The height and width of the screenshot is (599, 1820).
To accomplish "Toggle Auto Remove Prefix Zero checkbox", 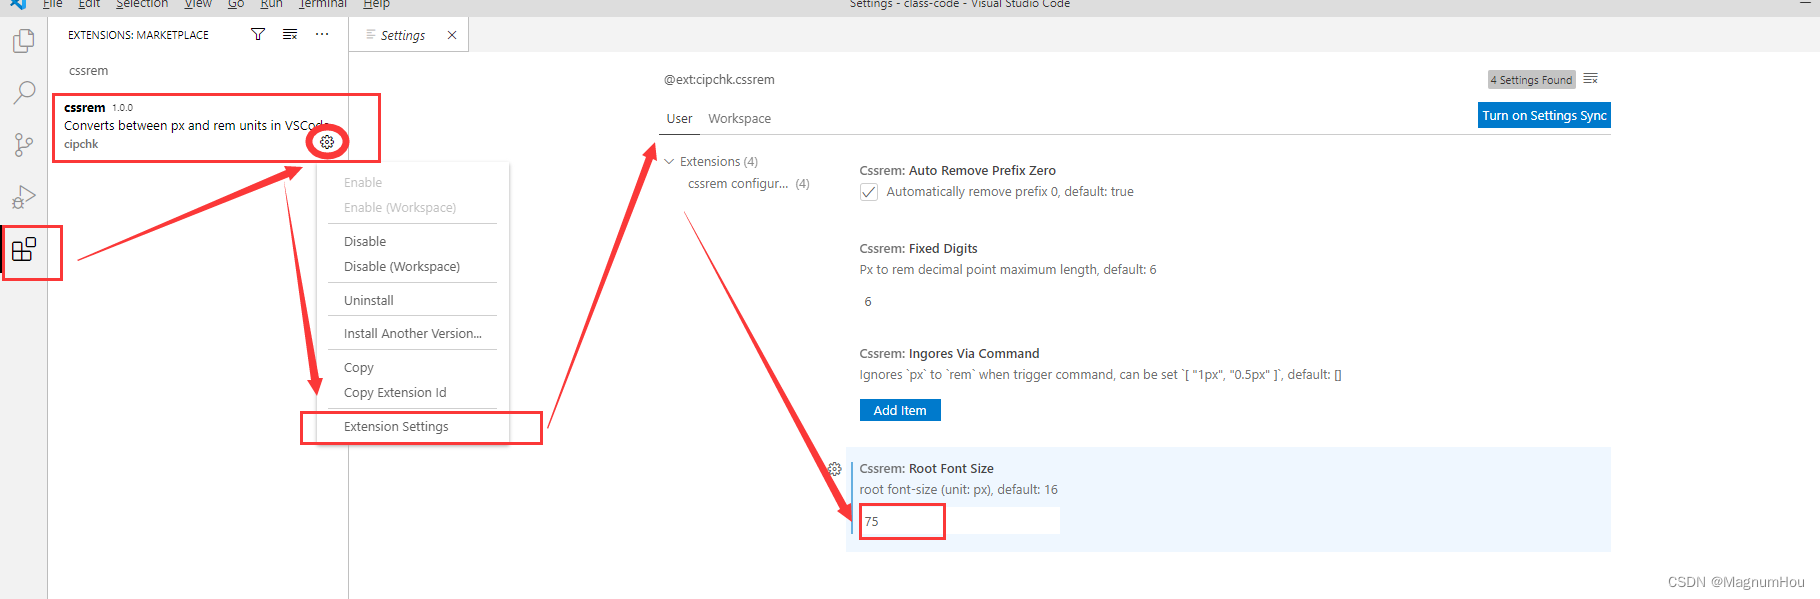I will (x=869, y=192).
